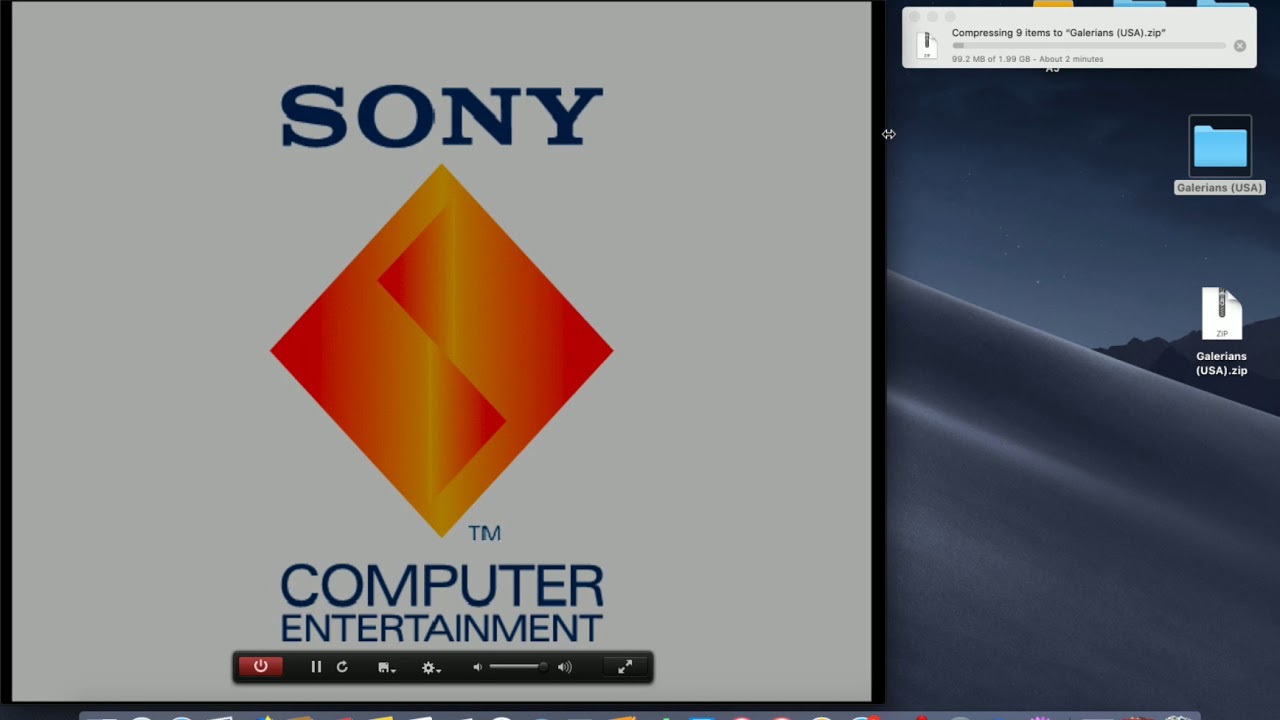Toggle full screen mode in the game bar

[625, 667]
